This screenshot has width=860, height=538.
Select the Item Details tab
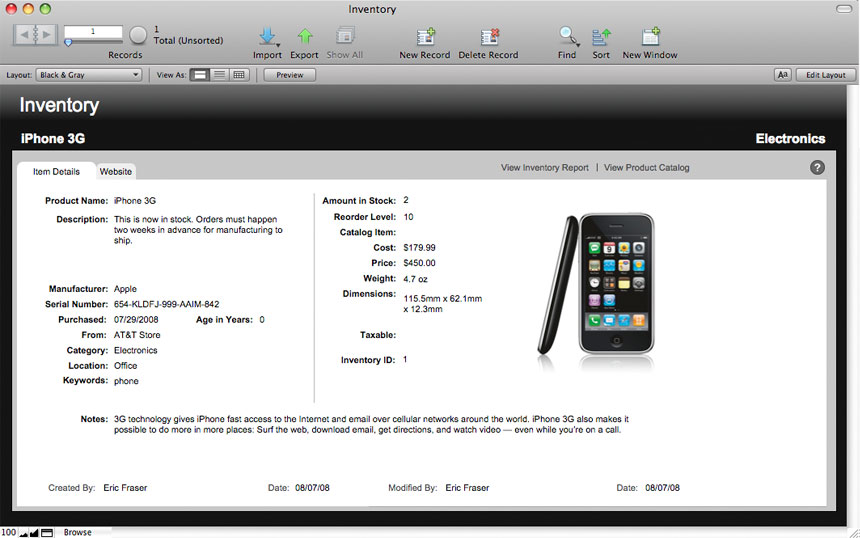(x=56, y=172)
